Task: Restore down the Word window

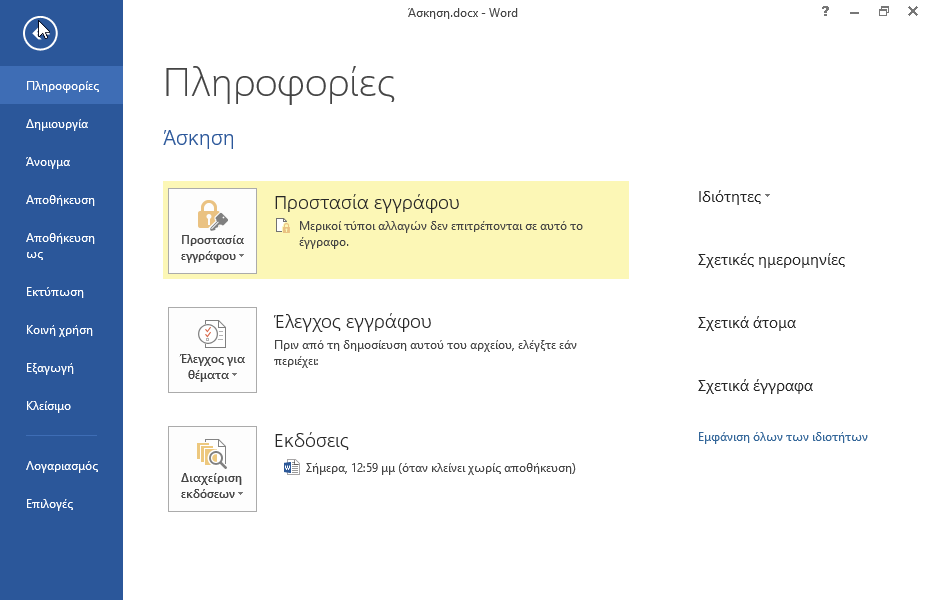Action: click(884, 11)
